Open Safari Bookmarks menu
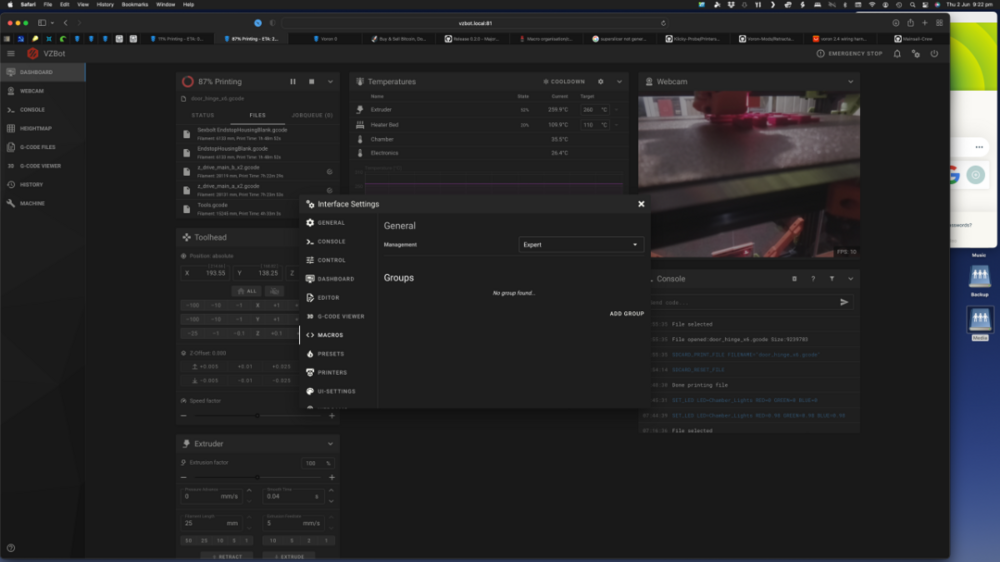The image size is (1000, 562). (x=135, y=4)
